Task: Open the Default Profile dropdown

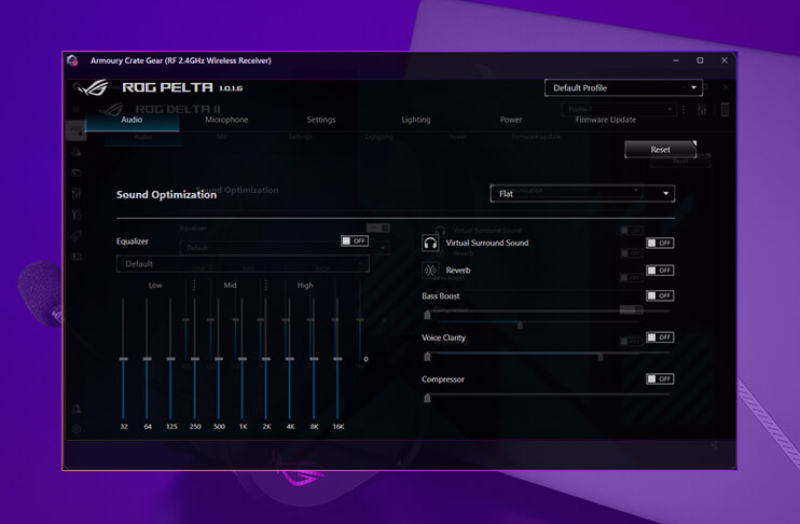Action: click(623, 88)
